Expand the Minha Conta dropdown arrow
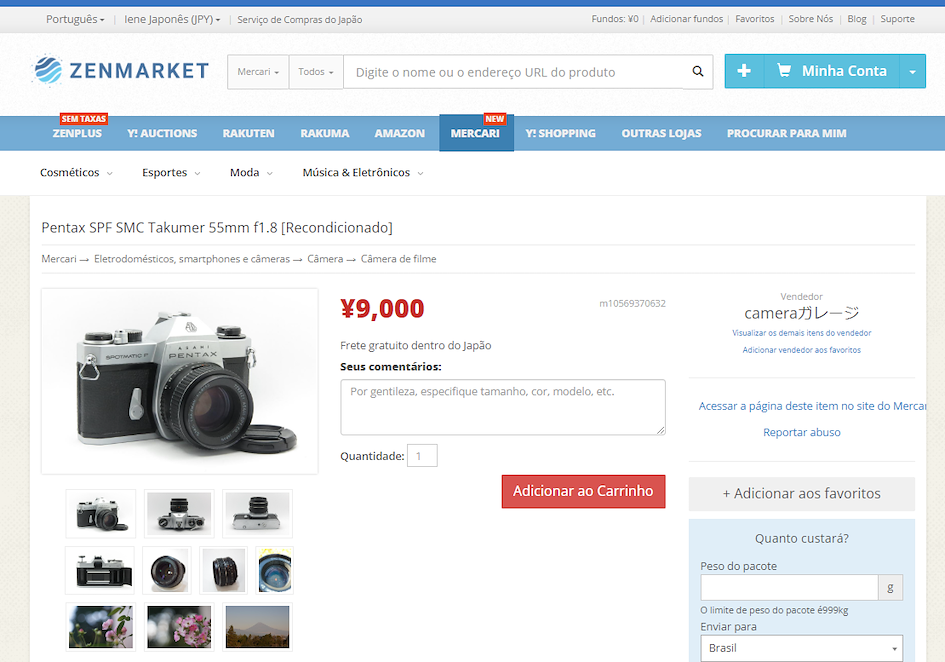 point(912,71)
